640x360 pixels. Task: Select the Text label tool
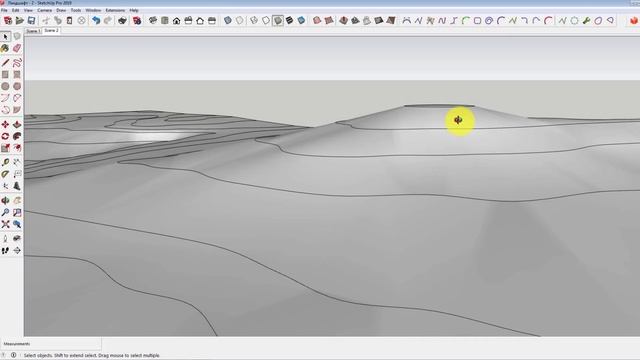17,174
